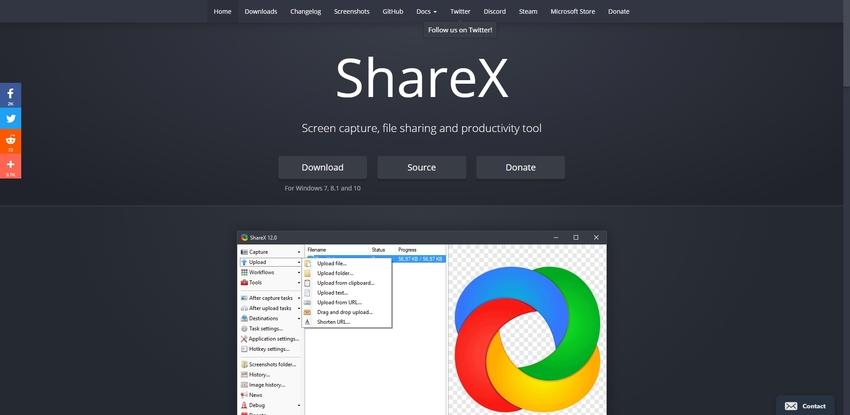Screen dimensions: 850x415
Task: Open more sharing options plus icon
Action: [x=10, y=166]
